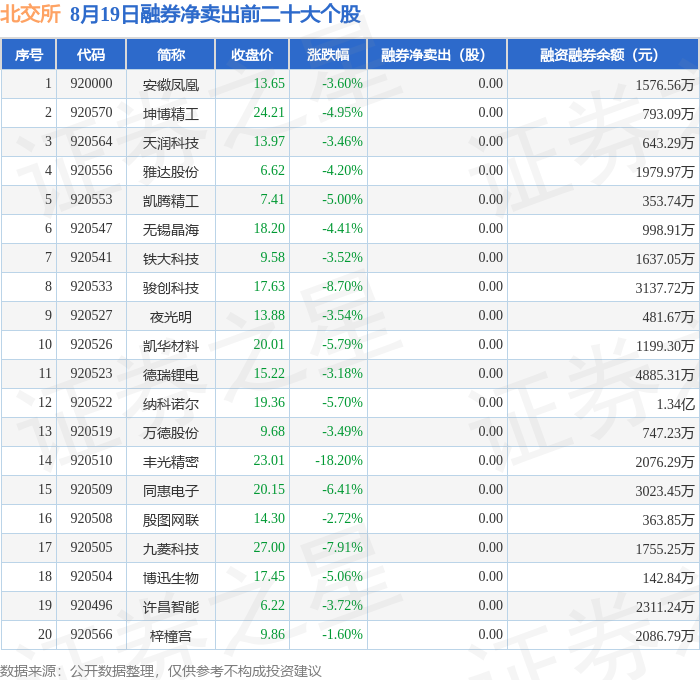Click the 代码 column header

click(91, 55)
